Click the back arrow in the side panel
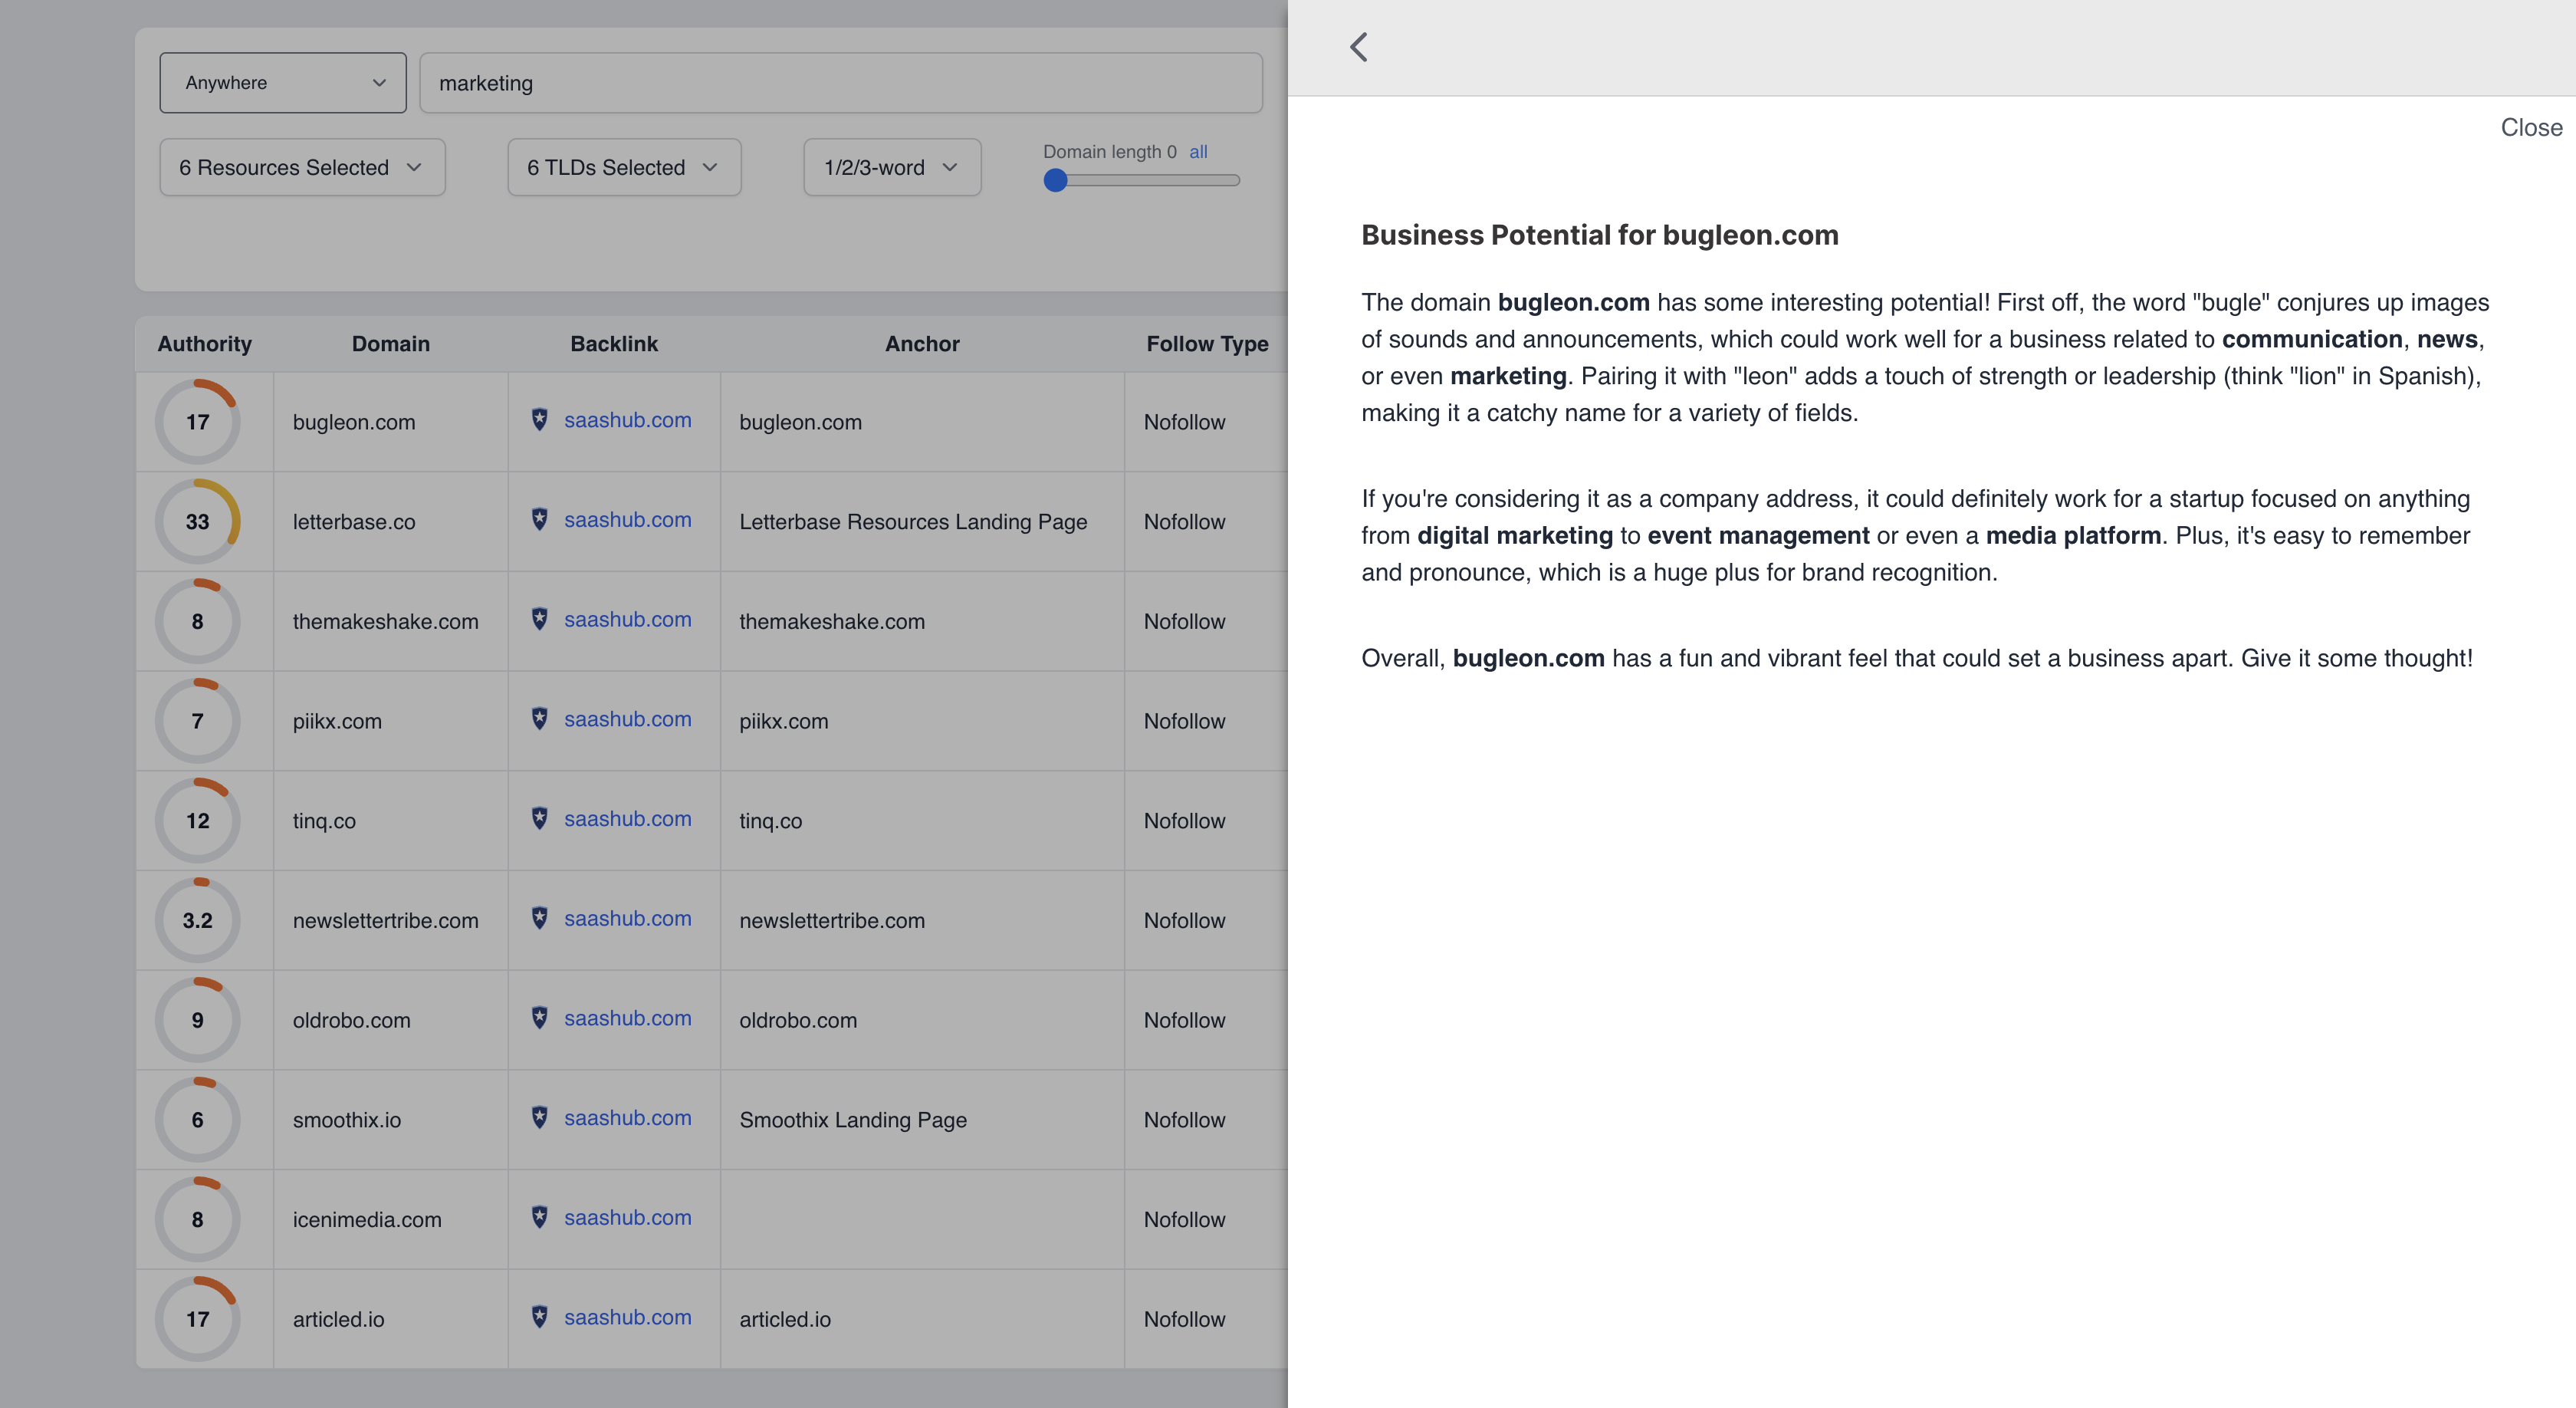 pos(1358,47)
